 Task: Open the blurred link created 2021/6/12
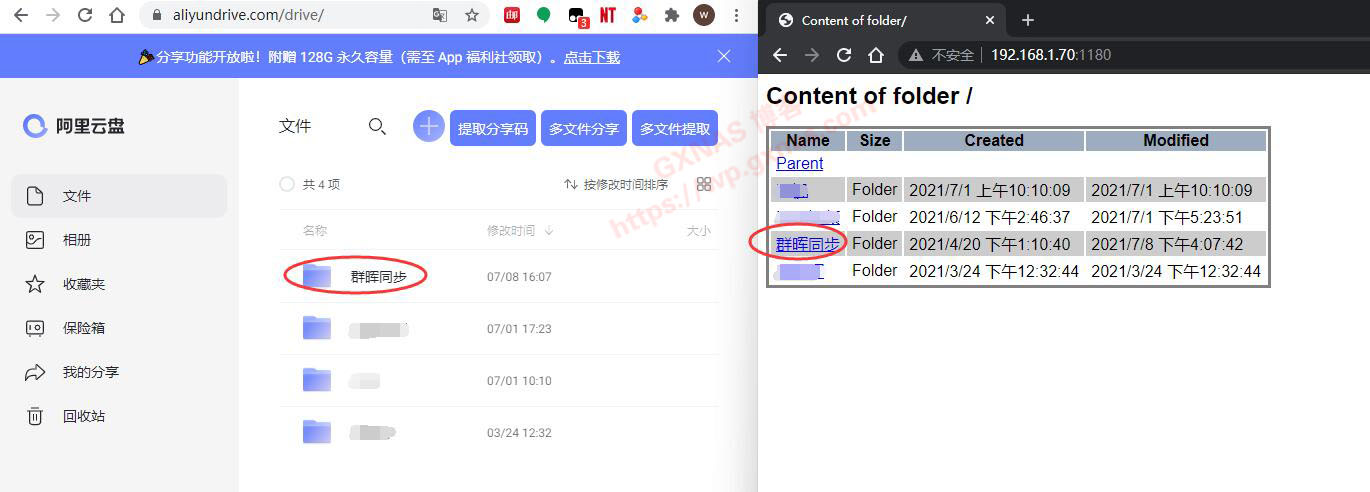[808, 216]
